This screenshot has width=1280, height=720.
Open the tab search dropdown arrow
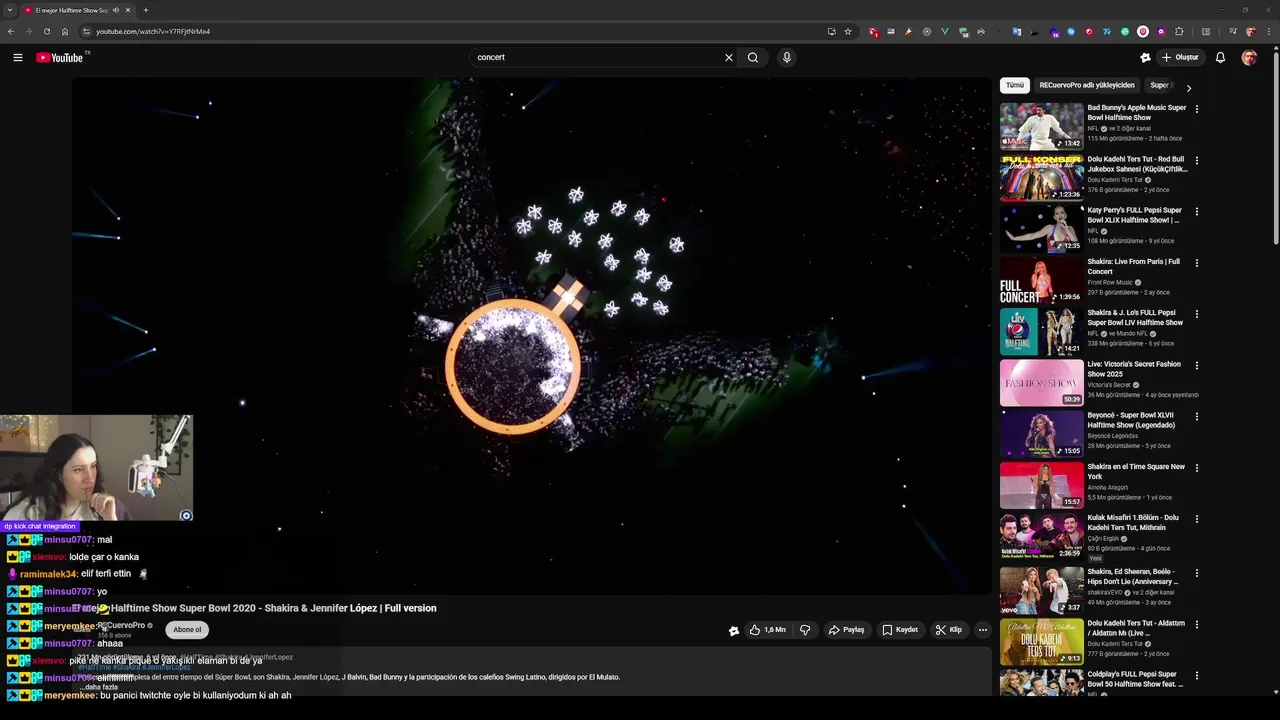point(9,10)
